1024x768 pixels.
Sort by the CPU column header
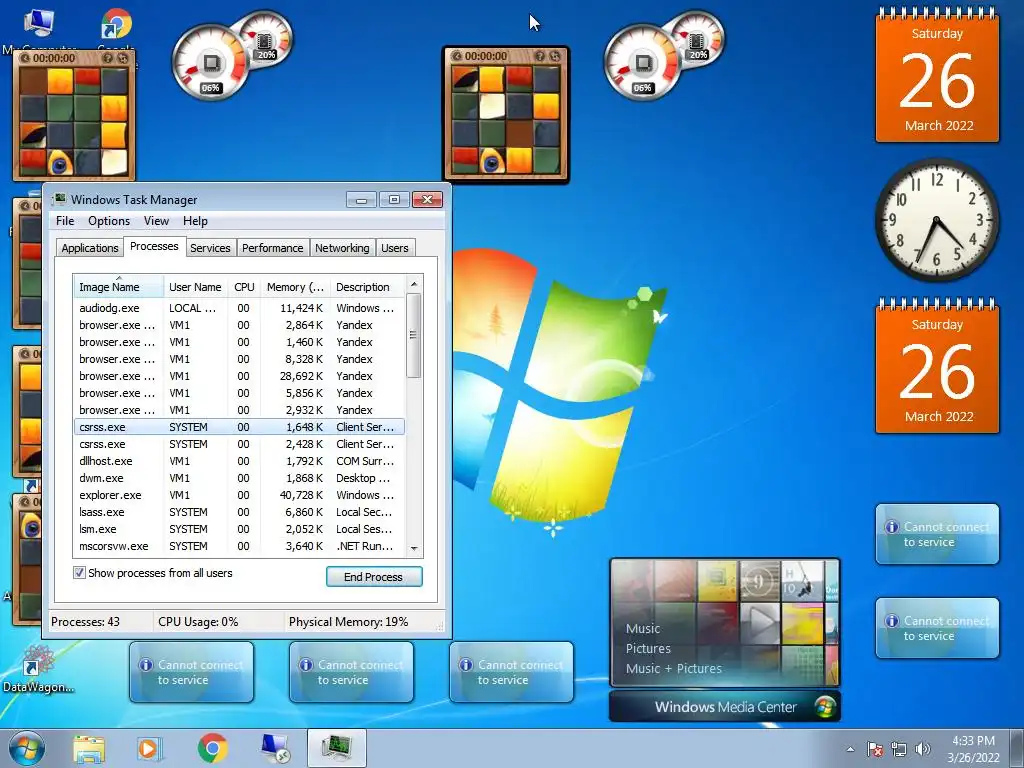coord(244,287)
